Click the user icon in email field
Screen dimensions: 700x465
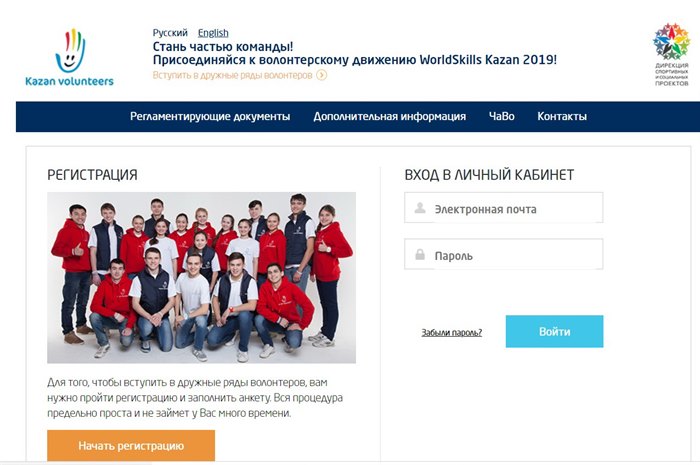tap(420, 208)
